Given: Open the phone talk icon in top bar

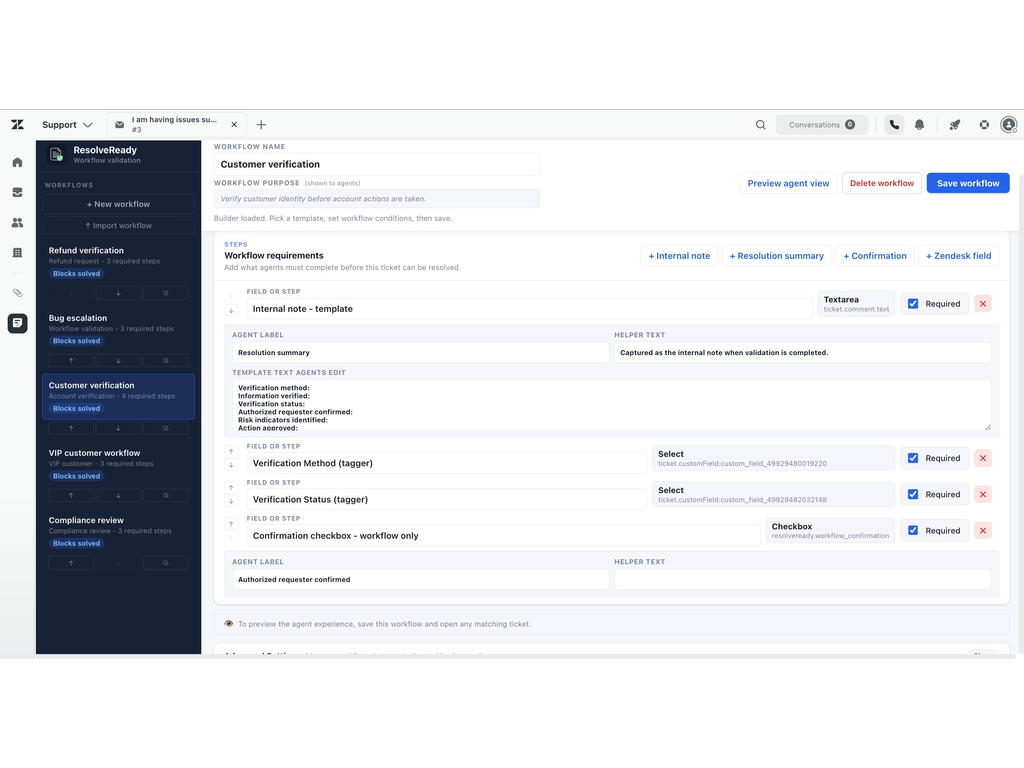Looking at the screenshot, I should (x=894, y=125).
